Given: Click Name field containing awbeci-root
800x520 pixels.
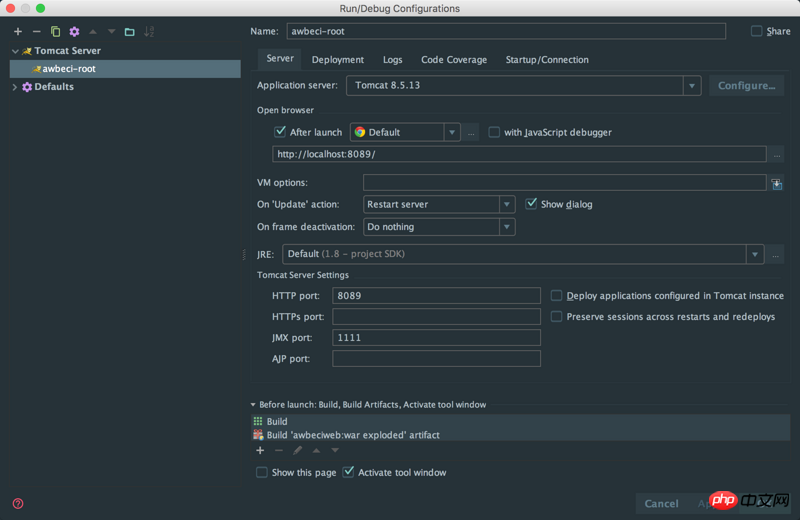Looking at the screenshot, I should tap(506, 31).
